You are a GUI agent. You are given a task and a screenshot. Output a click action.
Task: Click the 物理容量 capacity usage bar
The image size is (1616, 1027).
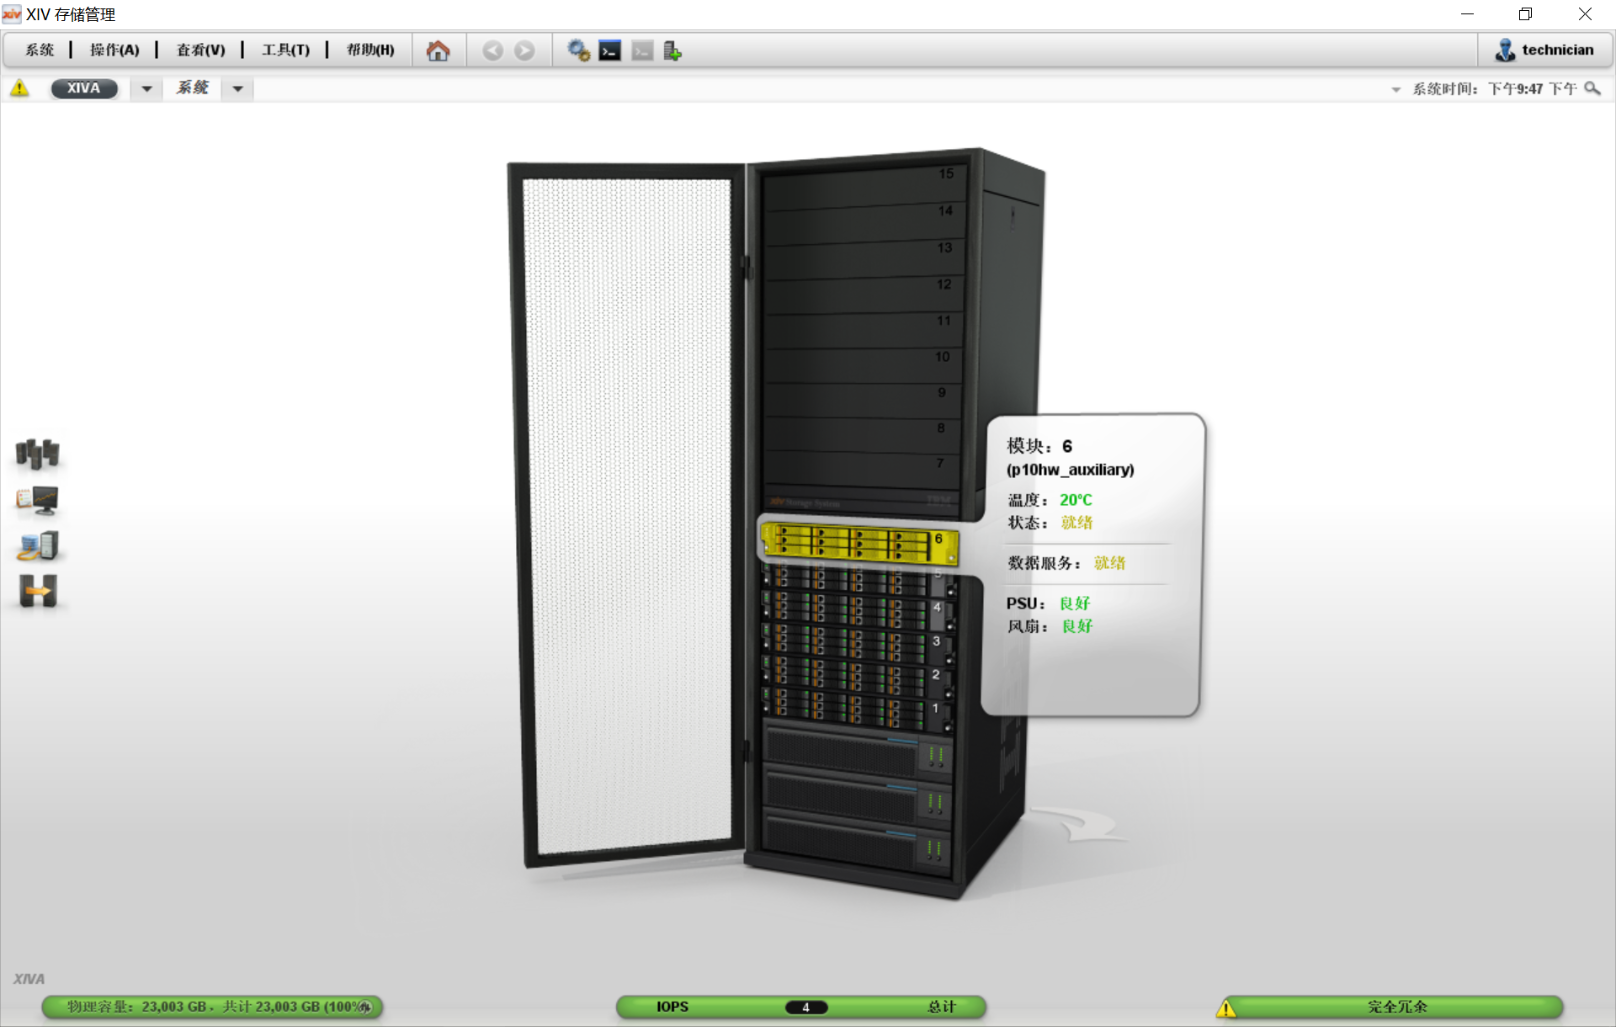click(x=212, y=1007)
